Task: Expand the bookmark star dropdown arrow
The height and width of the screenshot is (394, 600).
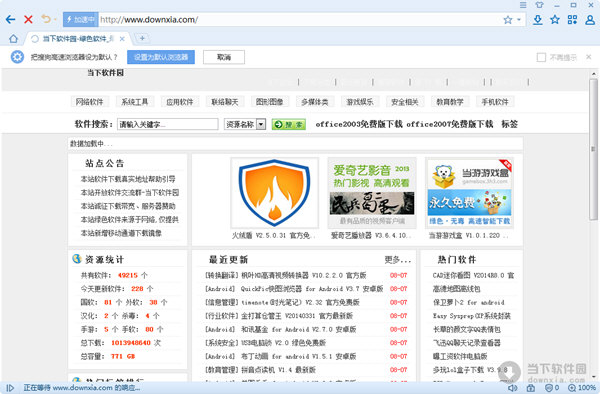Action: pos(519,20)
